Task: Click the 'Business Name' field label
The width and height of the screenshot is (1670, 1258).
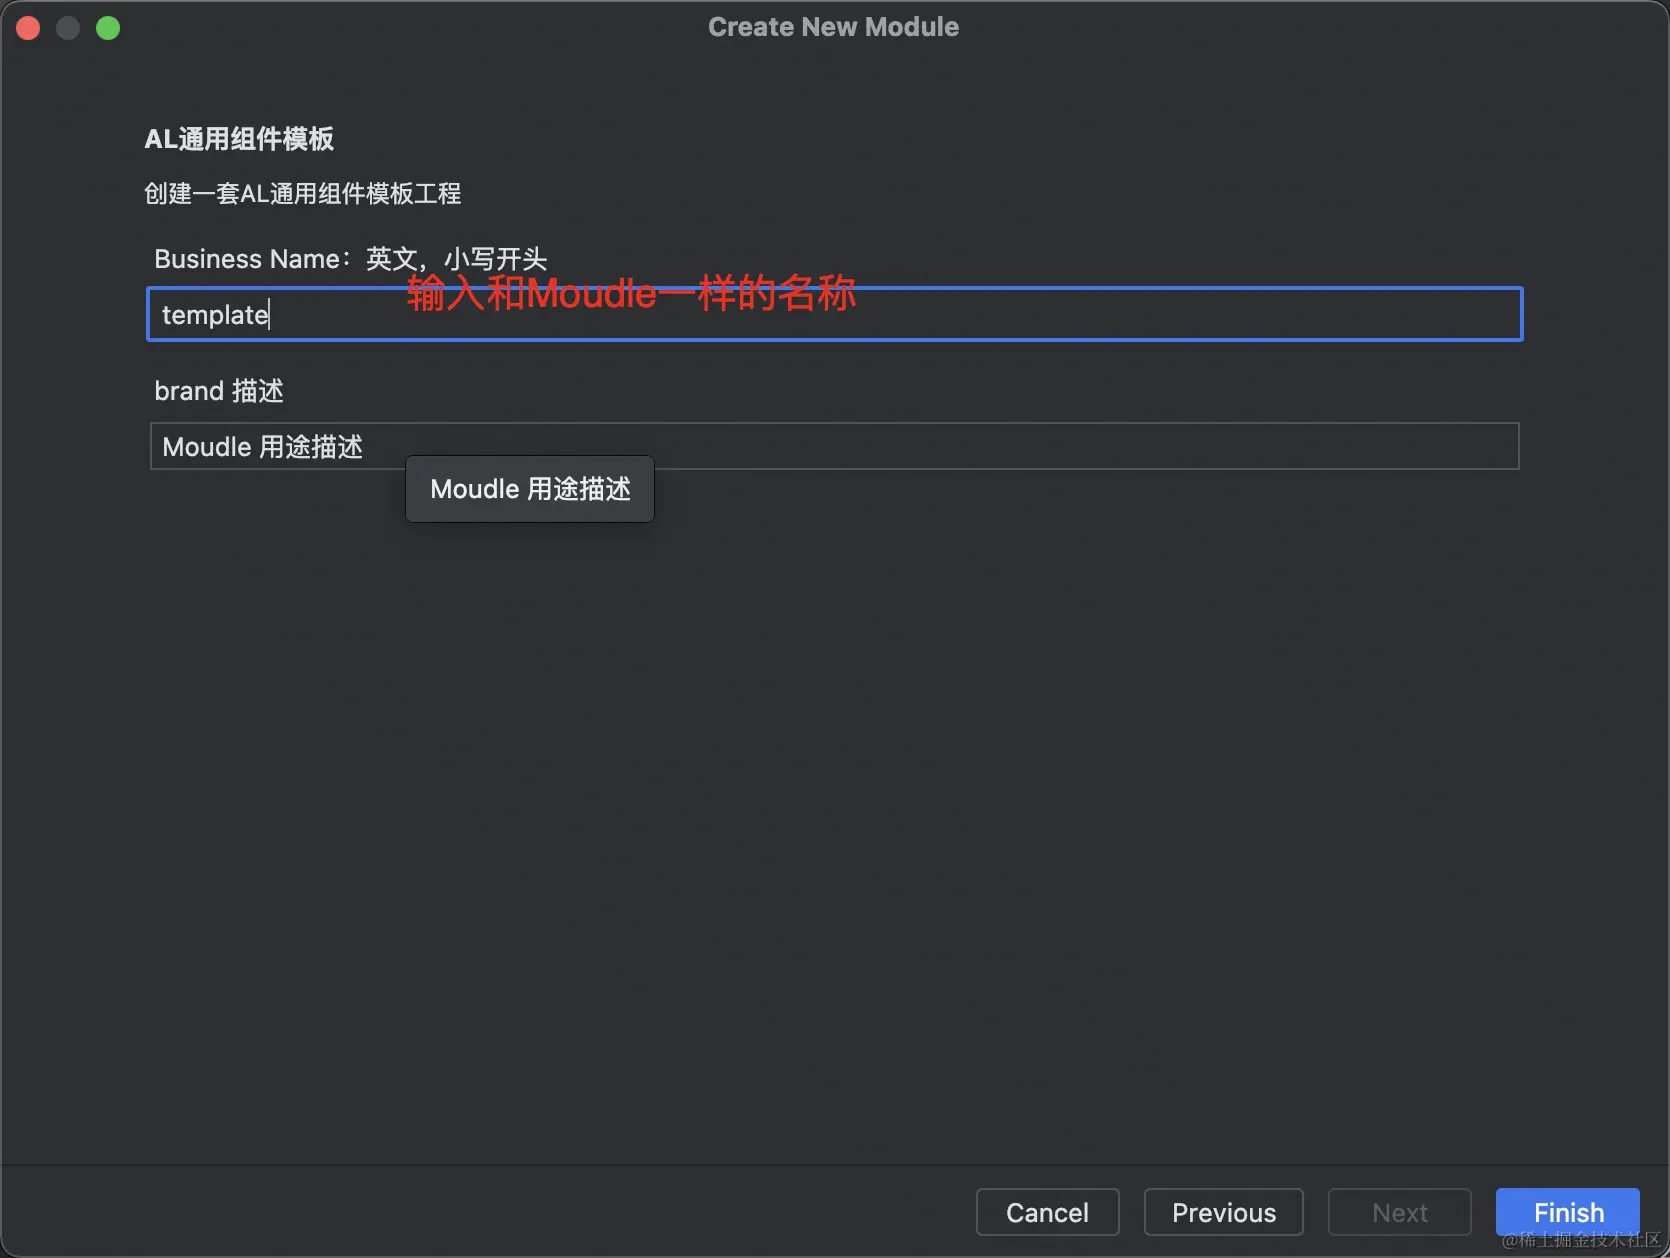Action: pos(351,259)
